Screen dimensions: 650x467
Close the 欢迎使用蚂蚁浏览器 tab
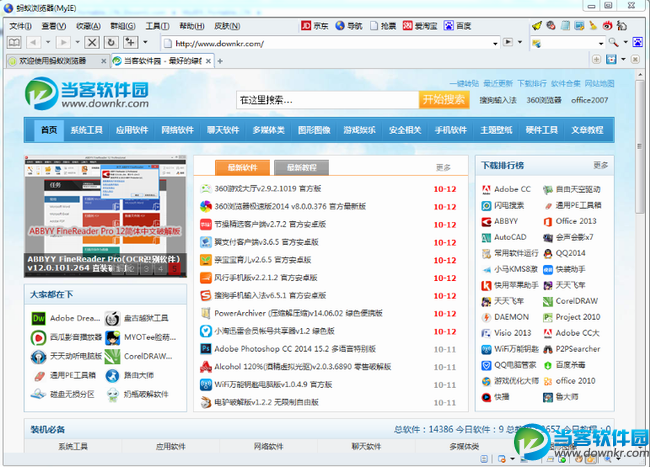tap(104, 61)
